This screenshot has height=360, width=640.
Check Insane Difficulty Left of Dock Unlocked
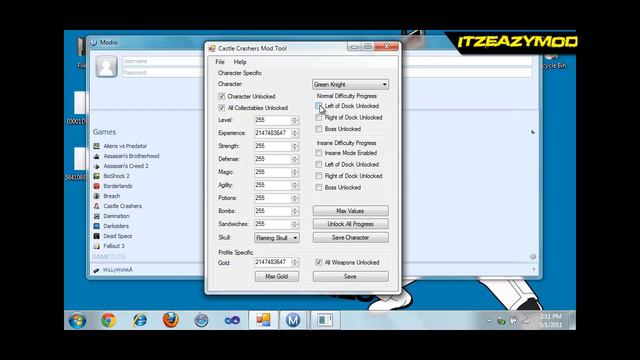pyautogui.click(x=319, y=164)
